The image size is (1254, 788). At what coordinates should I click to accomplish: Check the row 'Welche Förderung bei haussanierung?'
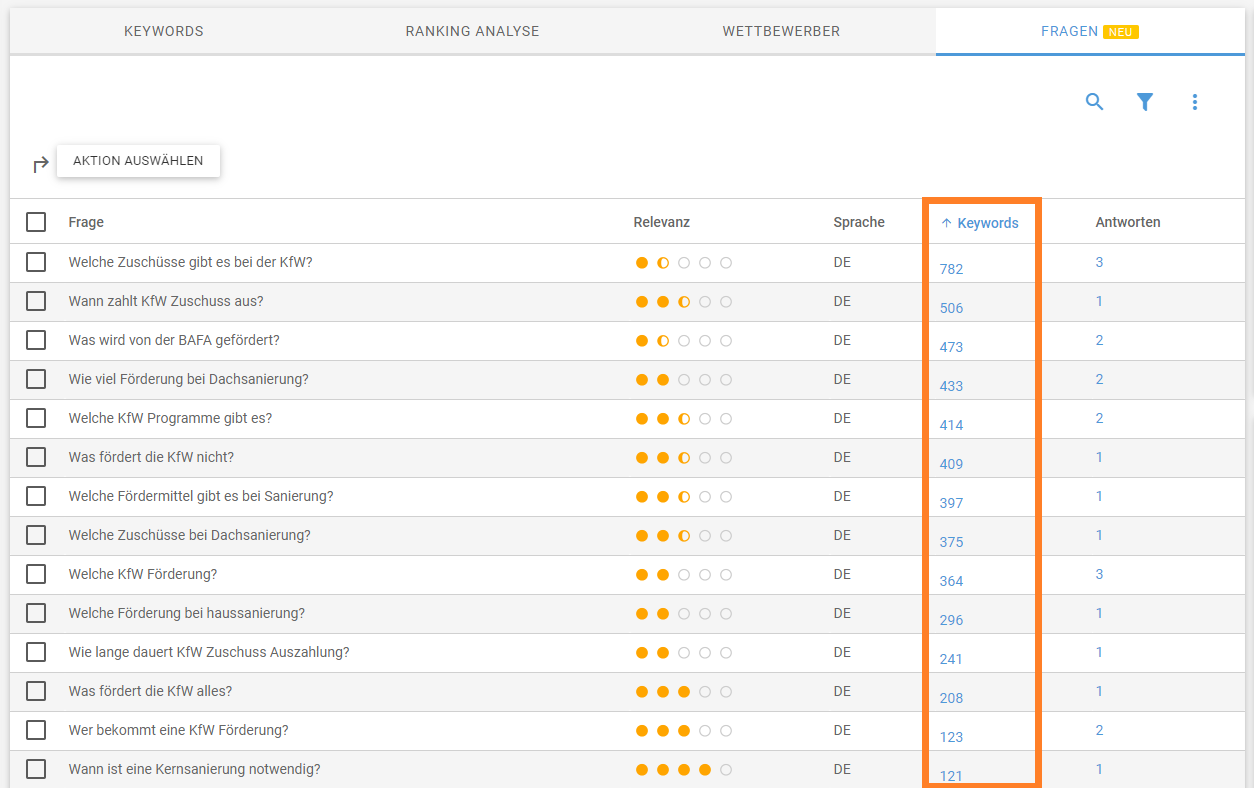36,613
